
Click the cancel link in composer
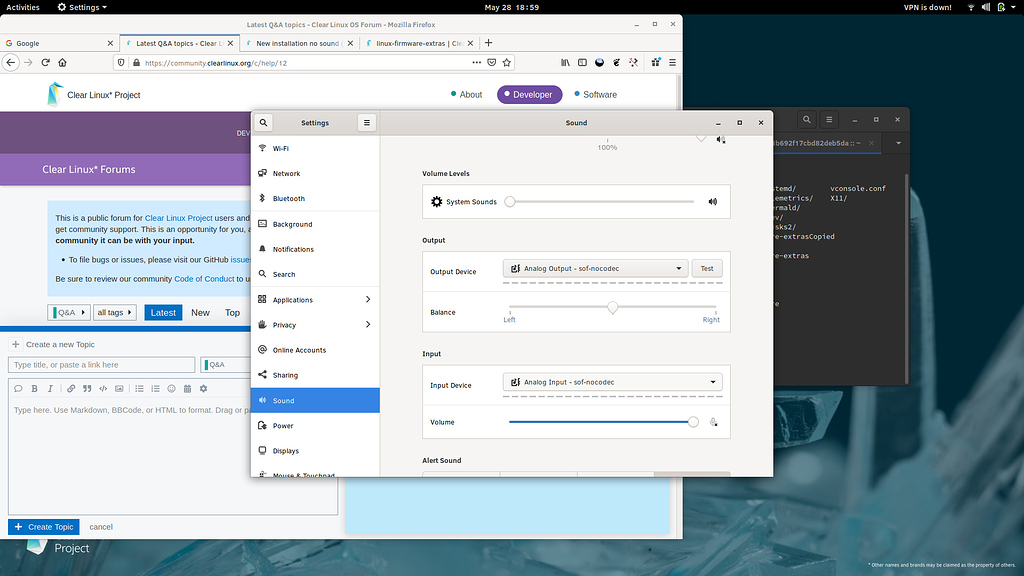(x=101, y=527)
